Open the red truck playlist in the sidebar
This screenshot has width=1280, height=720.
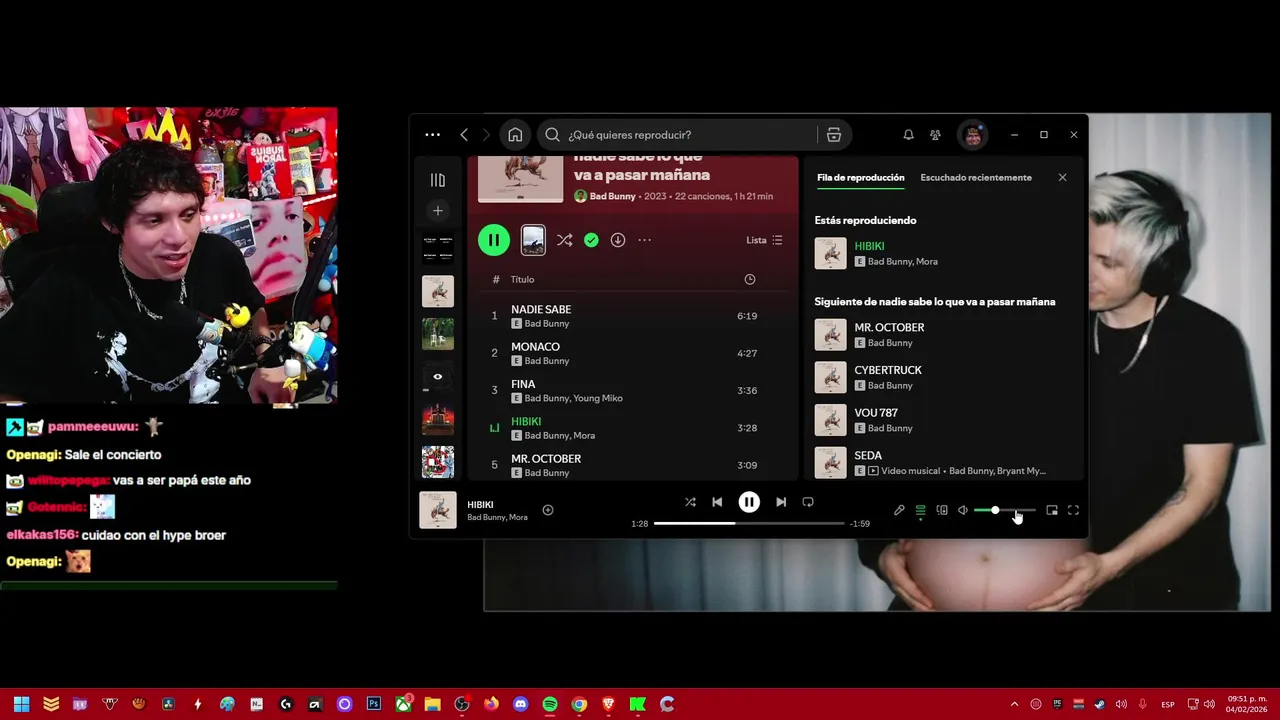point(438,419)
